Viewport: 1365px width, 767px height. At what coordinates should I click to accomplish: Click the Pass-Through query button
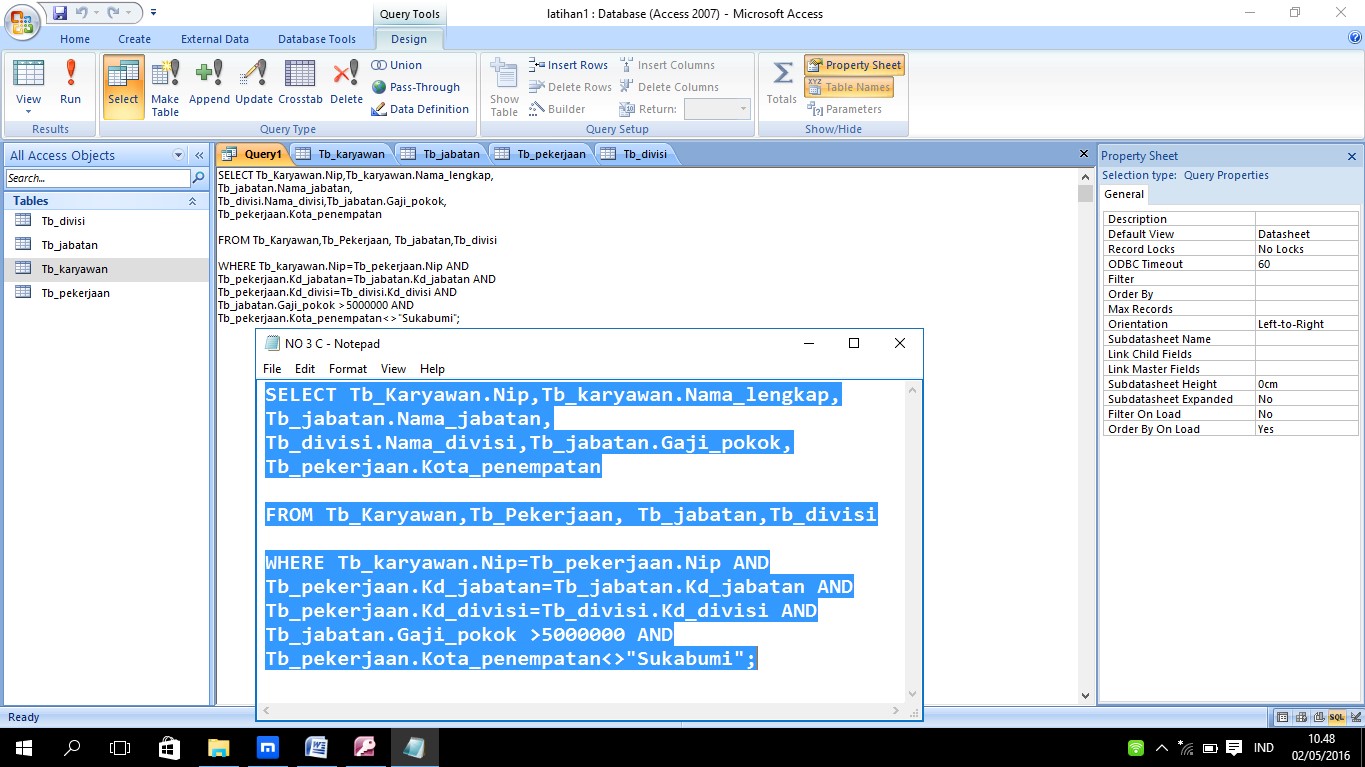pos(416,87)
